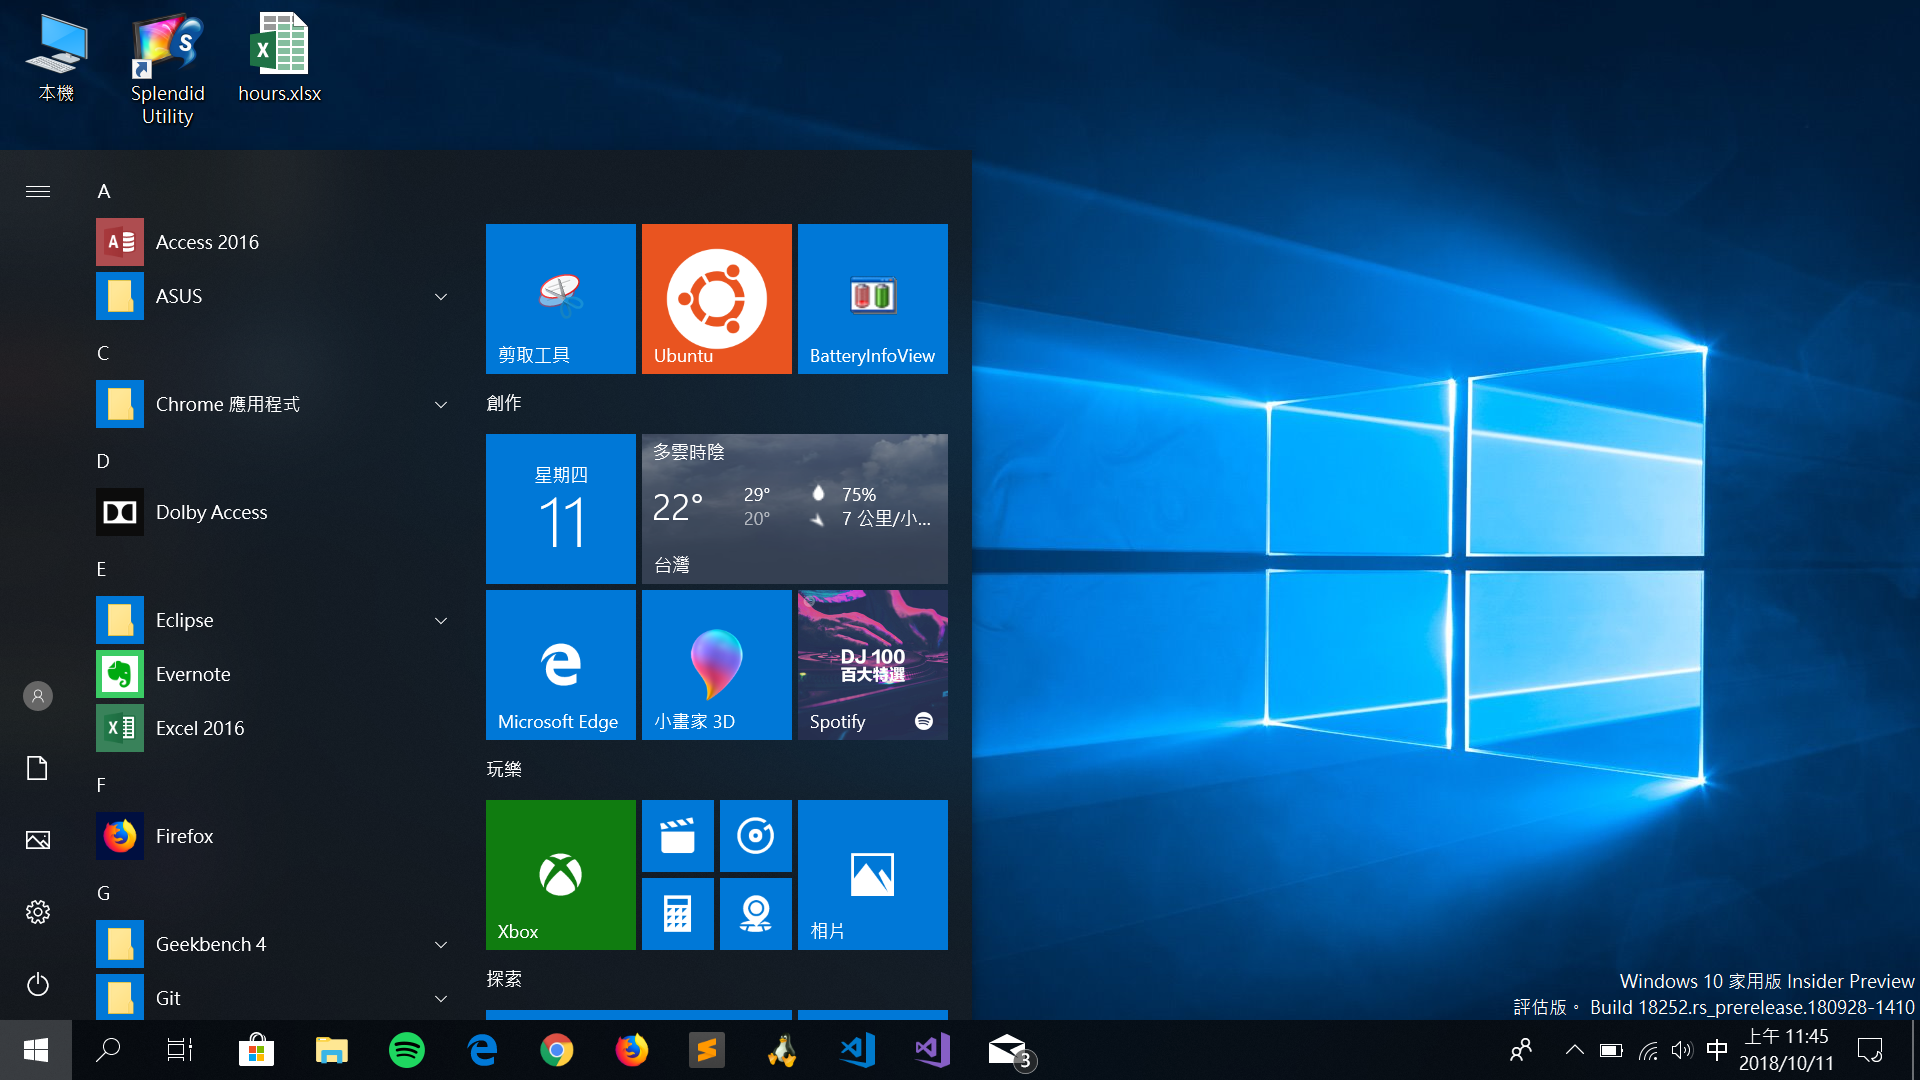Open Settings gear in the Start sidebar
The width and height of the screenshot is (1920, 1080).
[x=38, y=912]
